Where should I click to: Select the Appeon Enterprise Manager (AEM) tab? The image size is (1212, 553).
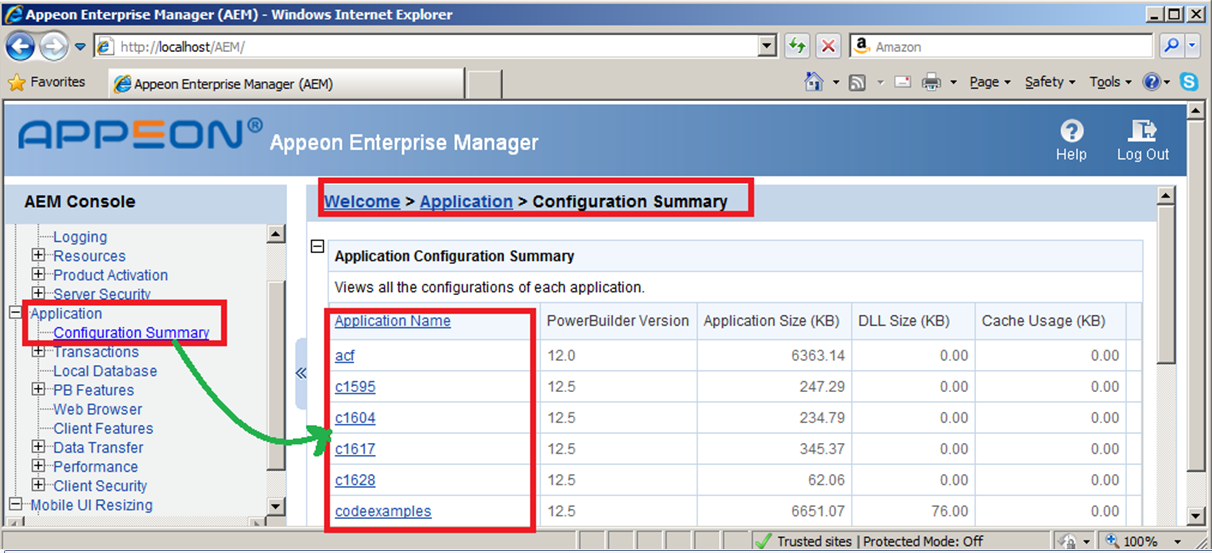(285, 84)
